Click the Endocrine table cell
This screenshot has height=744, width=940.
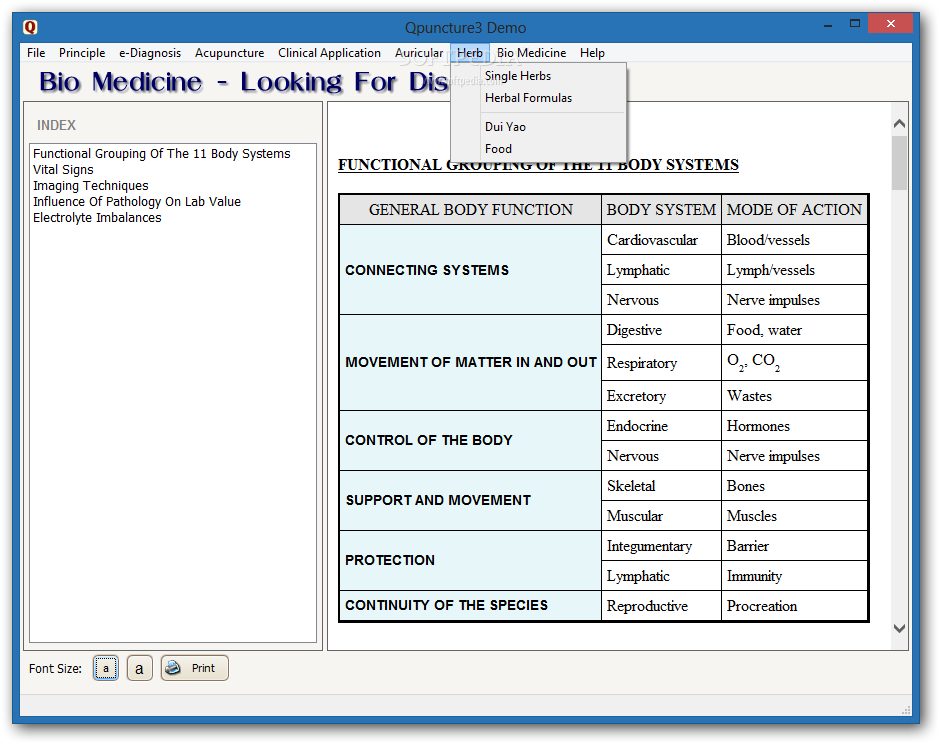(661, 426)
